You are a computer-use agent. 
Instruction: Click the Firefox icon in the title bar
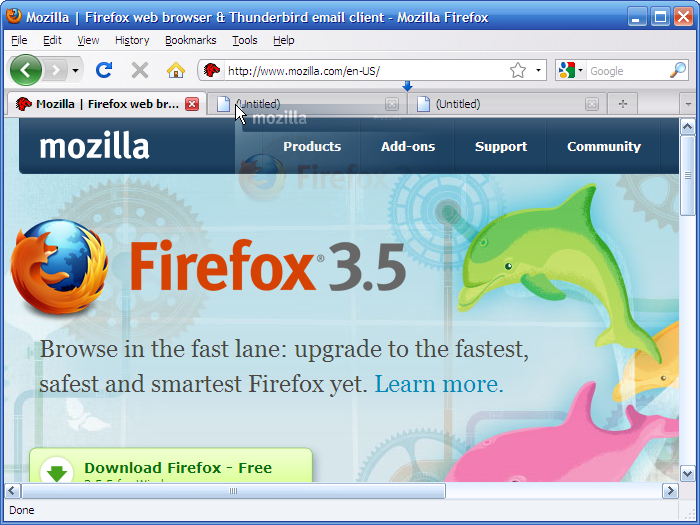click(14, 16)
